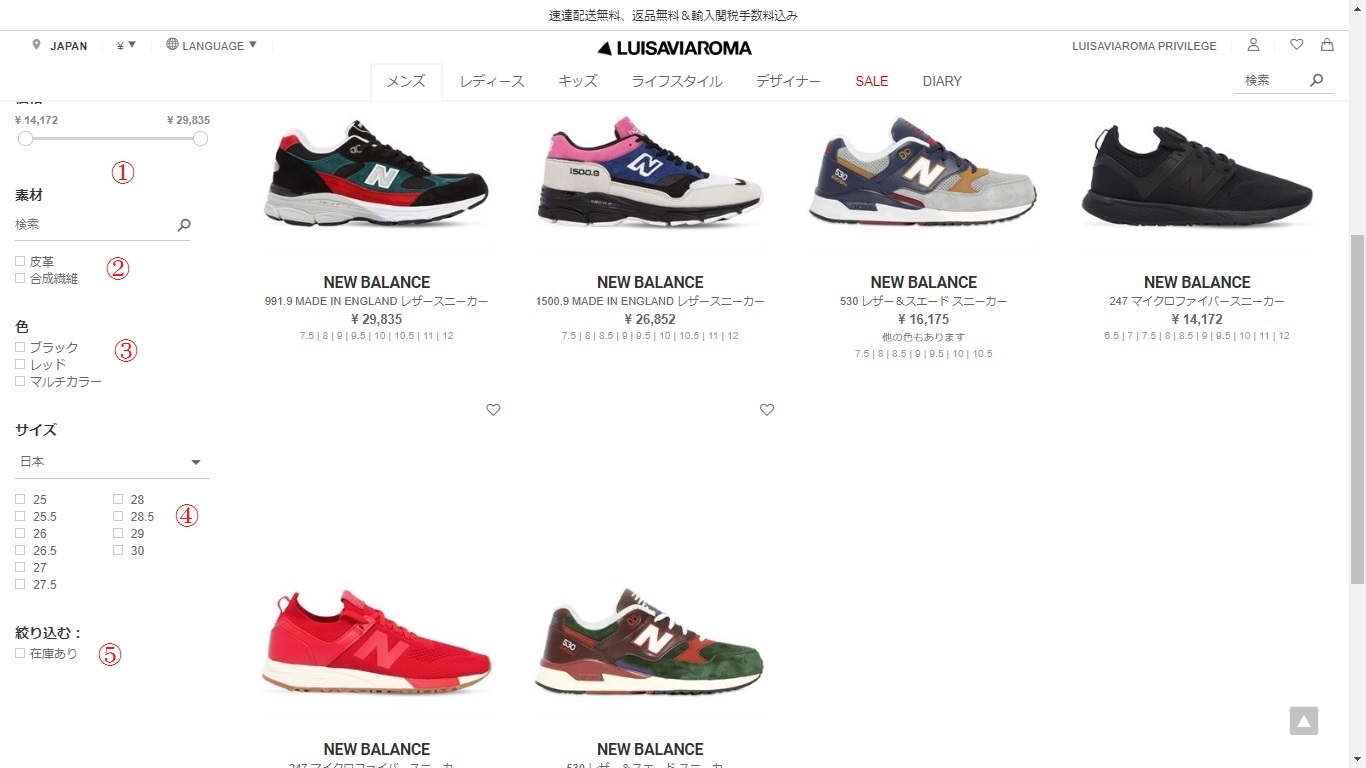
Task: Open the 日本 size region dropdown
Action: coord(112,462)
